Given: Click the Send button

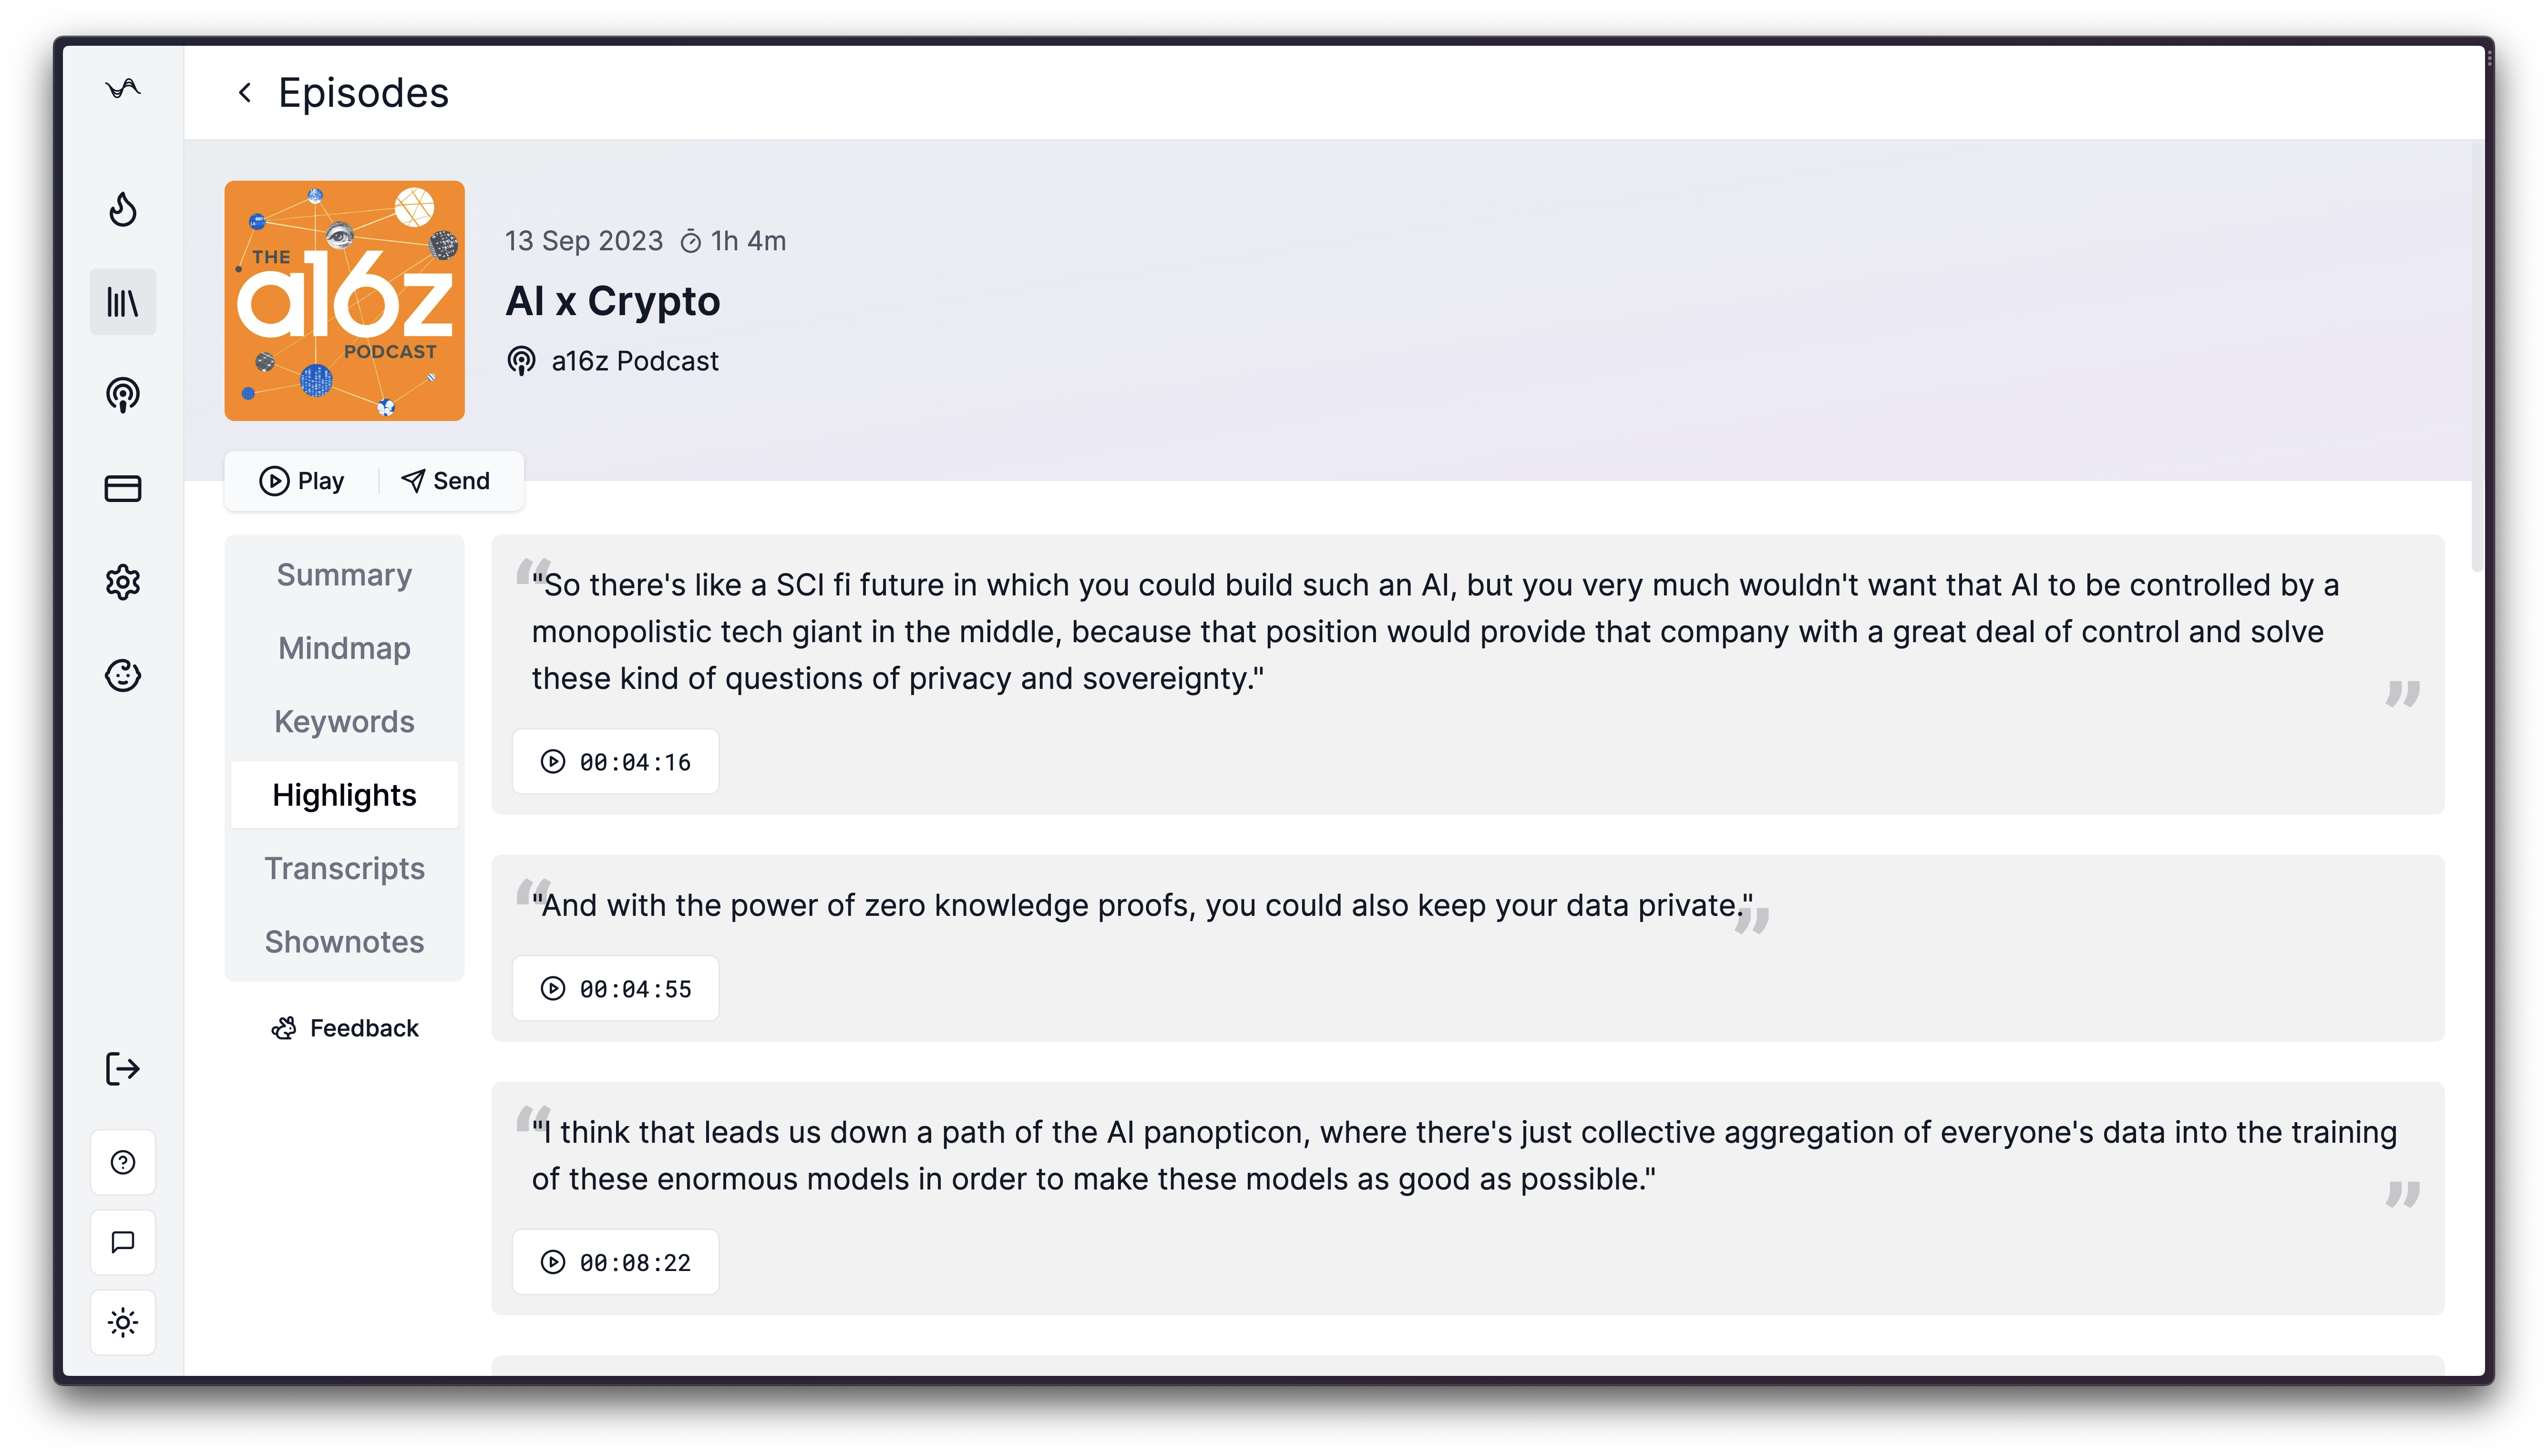Looking at the screenshot, I should point(446,481).
